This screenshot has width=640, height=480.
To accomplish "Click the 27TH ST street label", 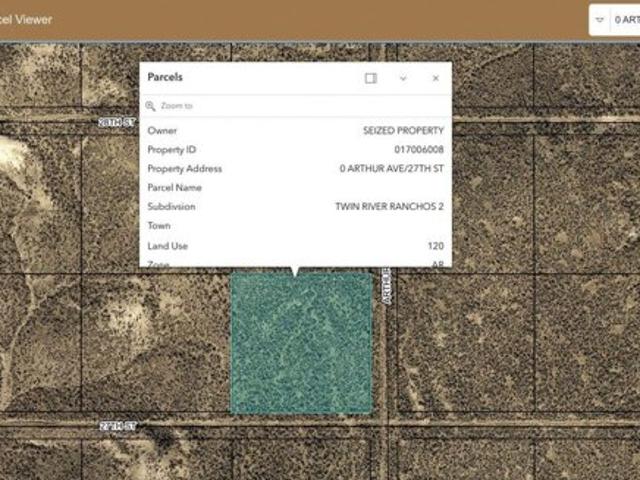I will (117, 425).
